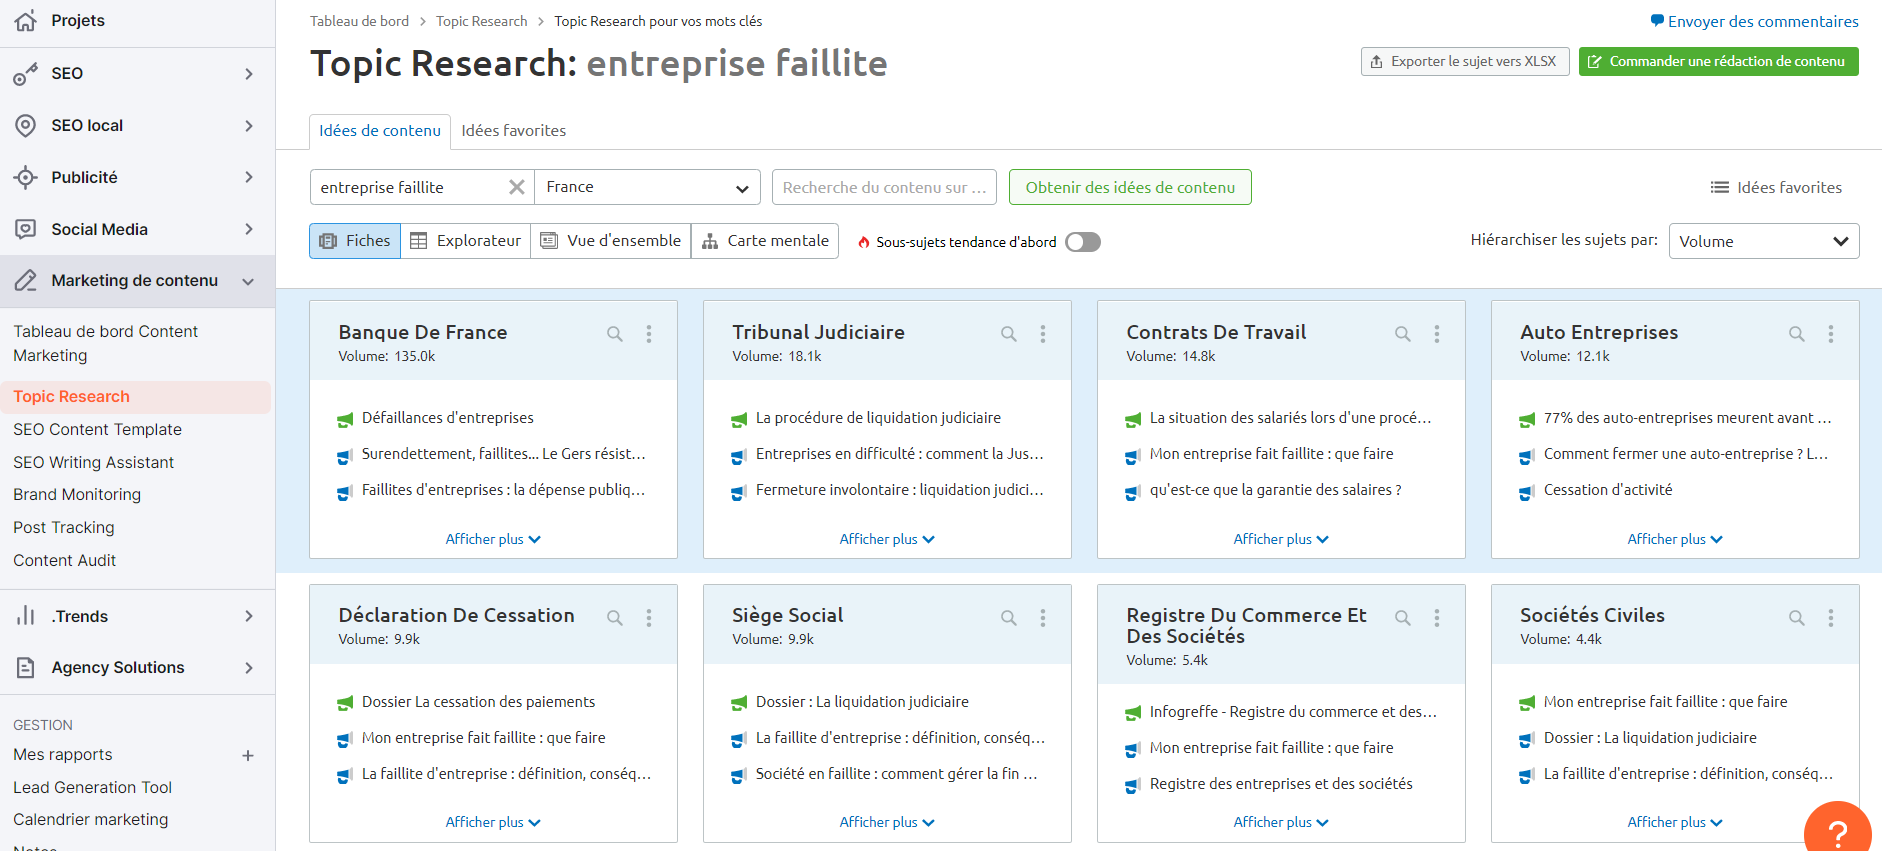
Task: Open more options for Siège Social card
Action: 1043,618
